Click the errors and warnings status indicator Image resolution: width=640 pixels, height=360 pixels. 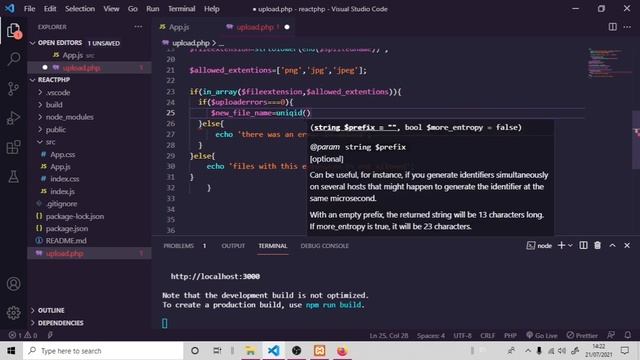23,335
